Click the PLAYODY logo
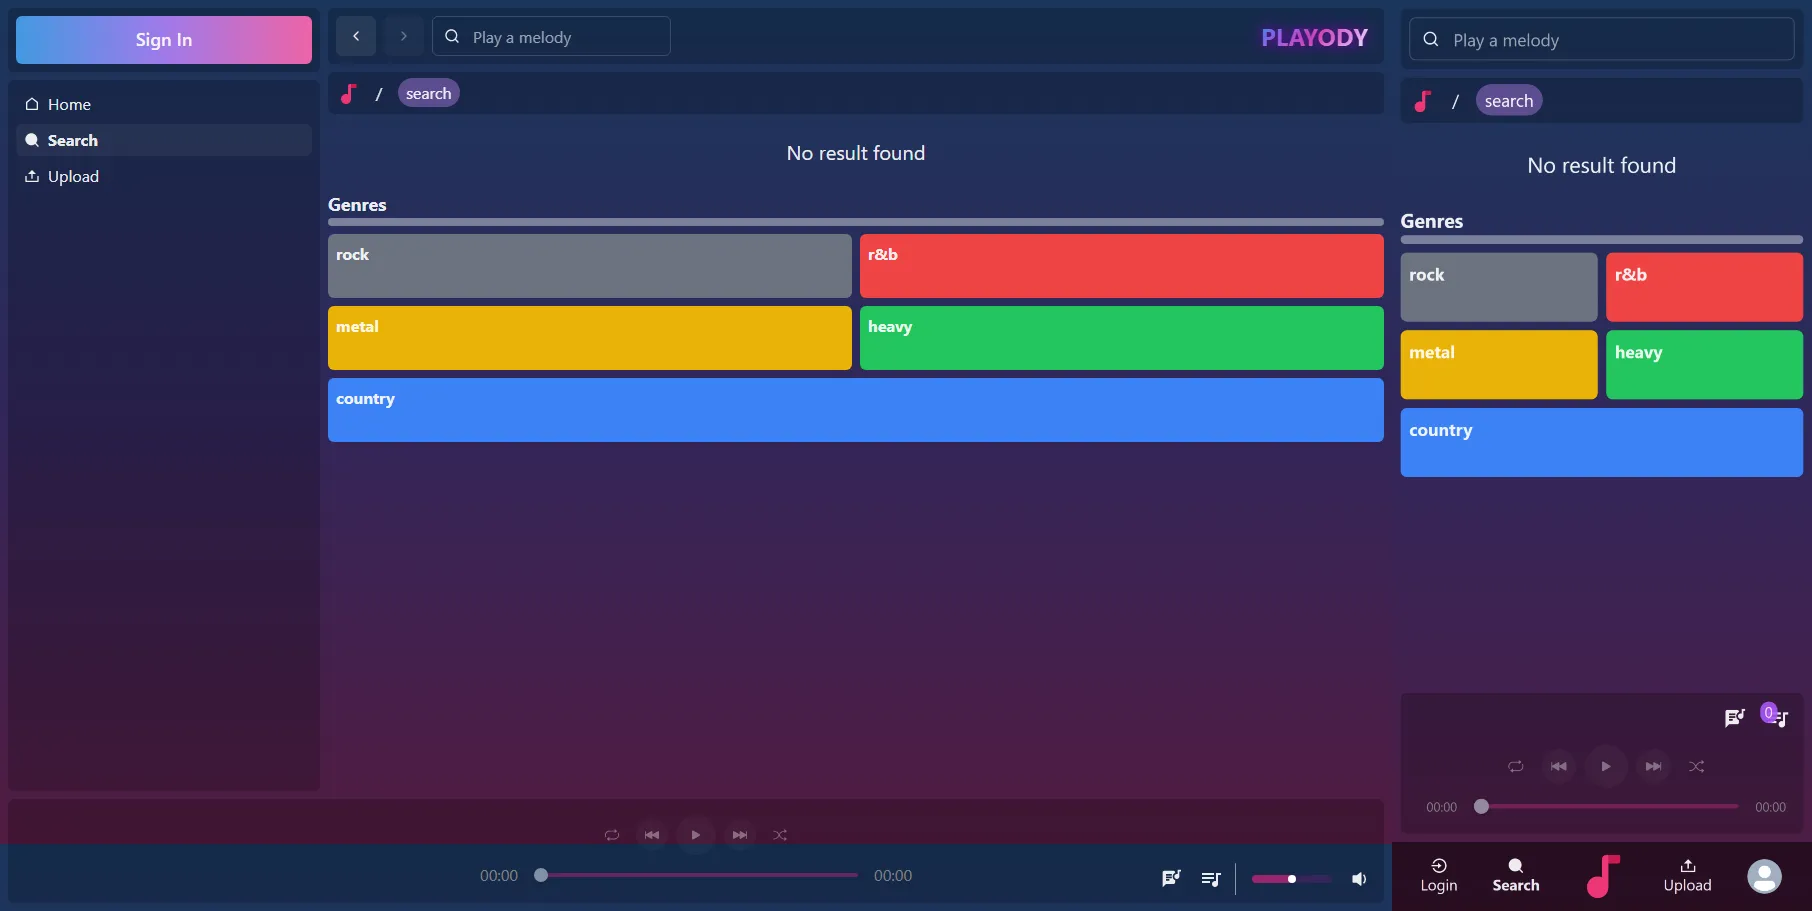 (1314, 38)
